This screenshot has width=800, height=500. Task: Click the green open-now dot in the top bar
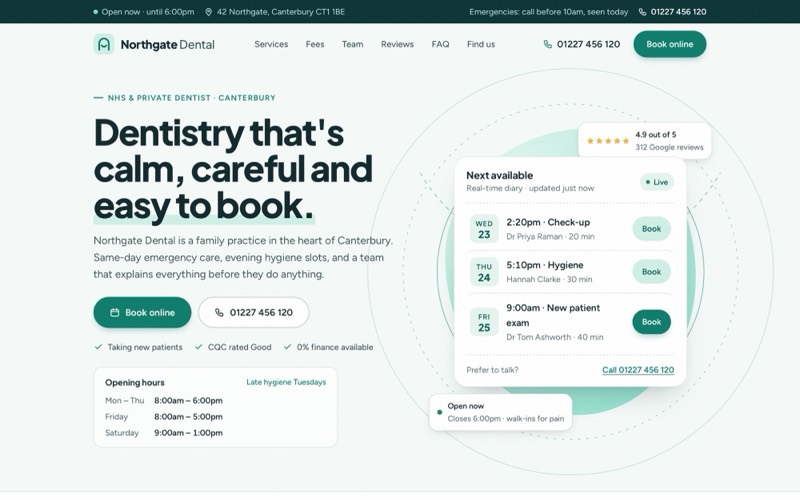click(95, 12)
